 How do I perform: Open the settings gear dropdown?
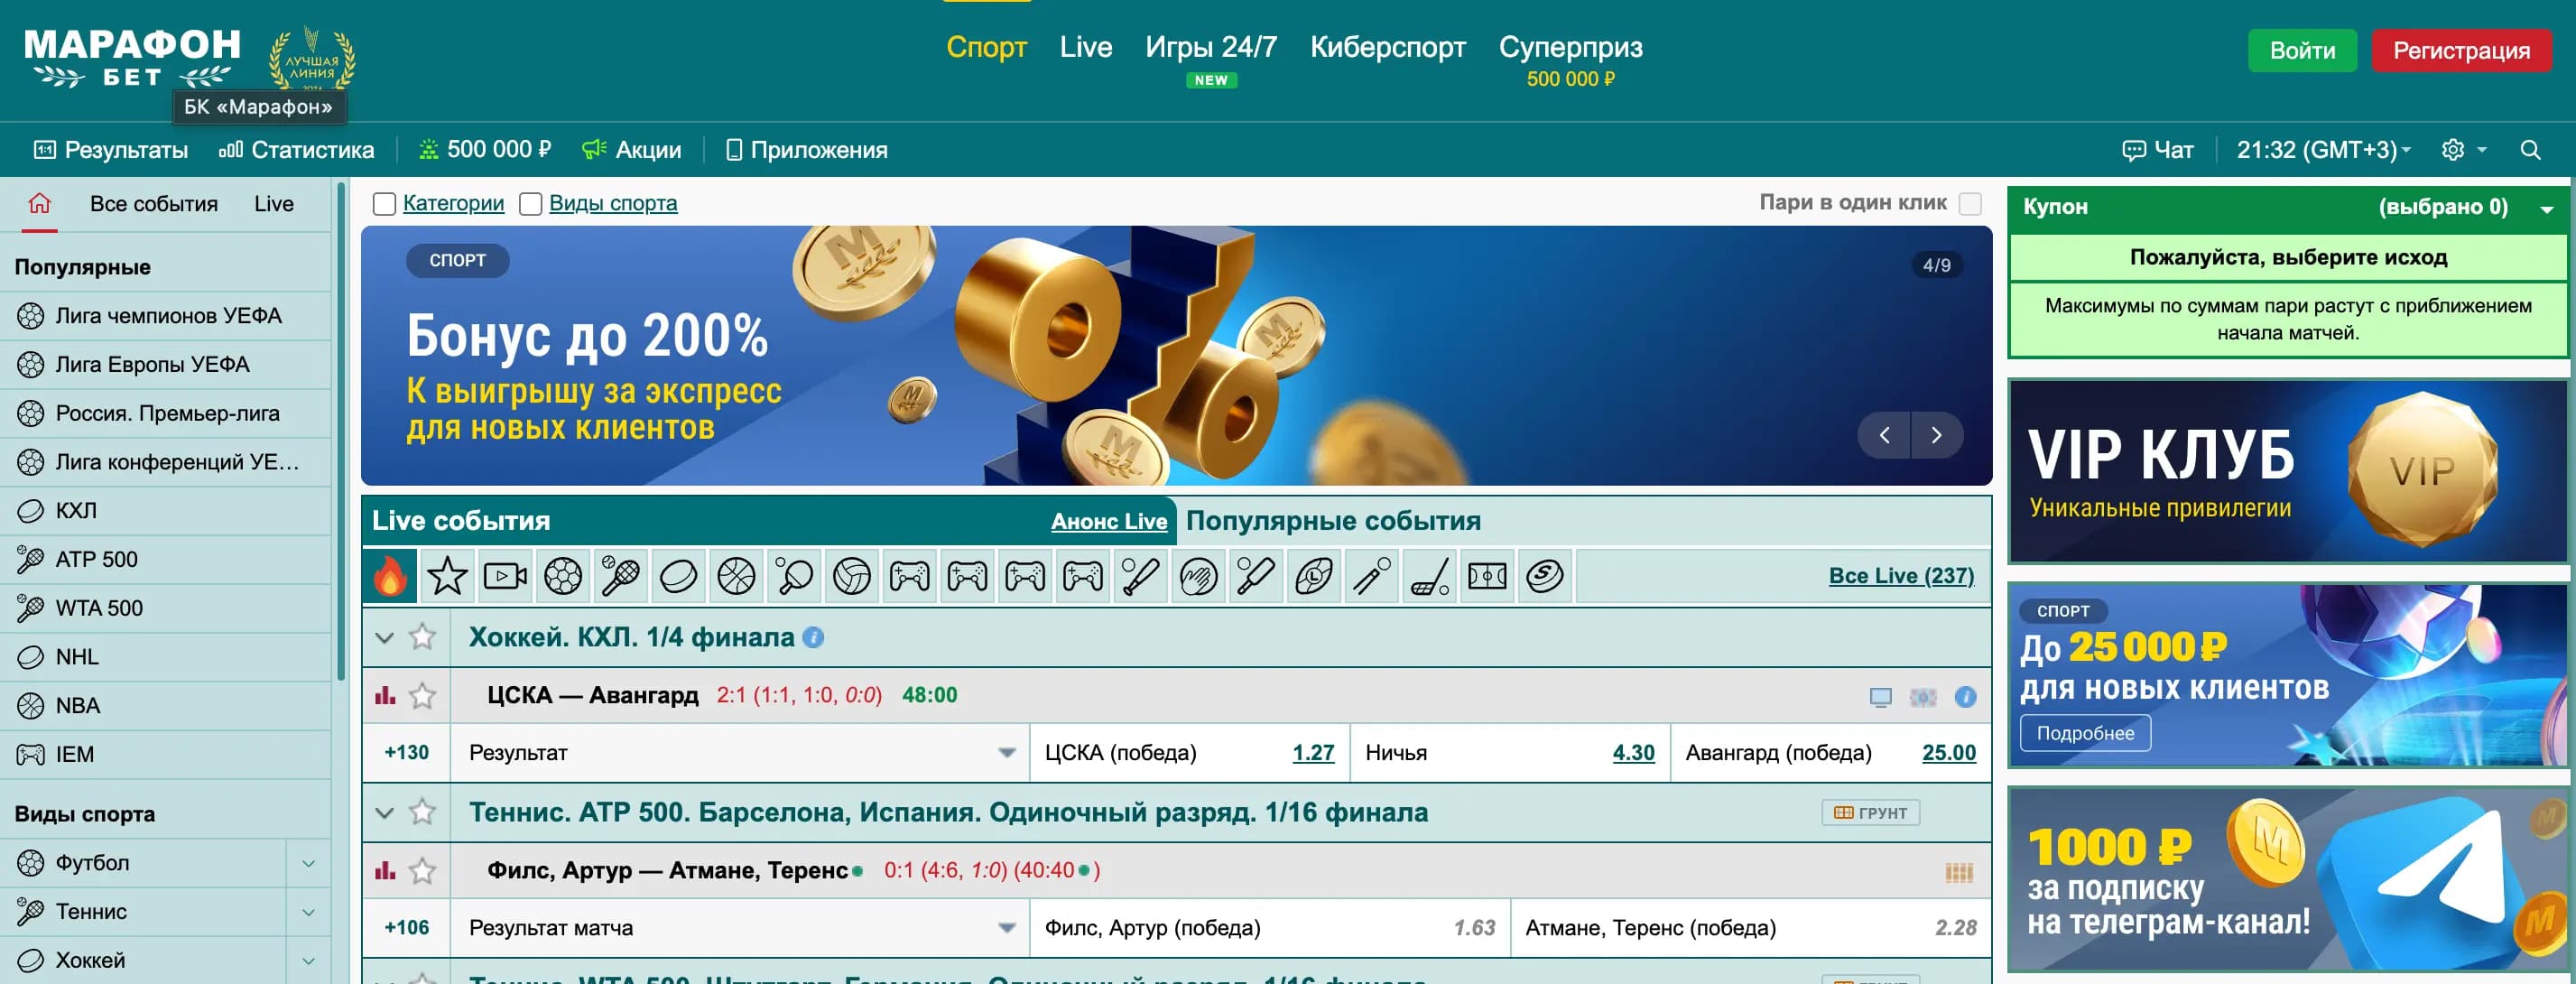(2464, 150)
